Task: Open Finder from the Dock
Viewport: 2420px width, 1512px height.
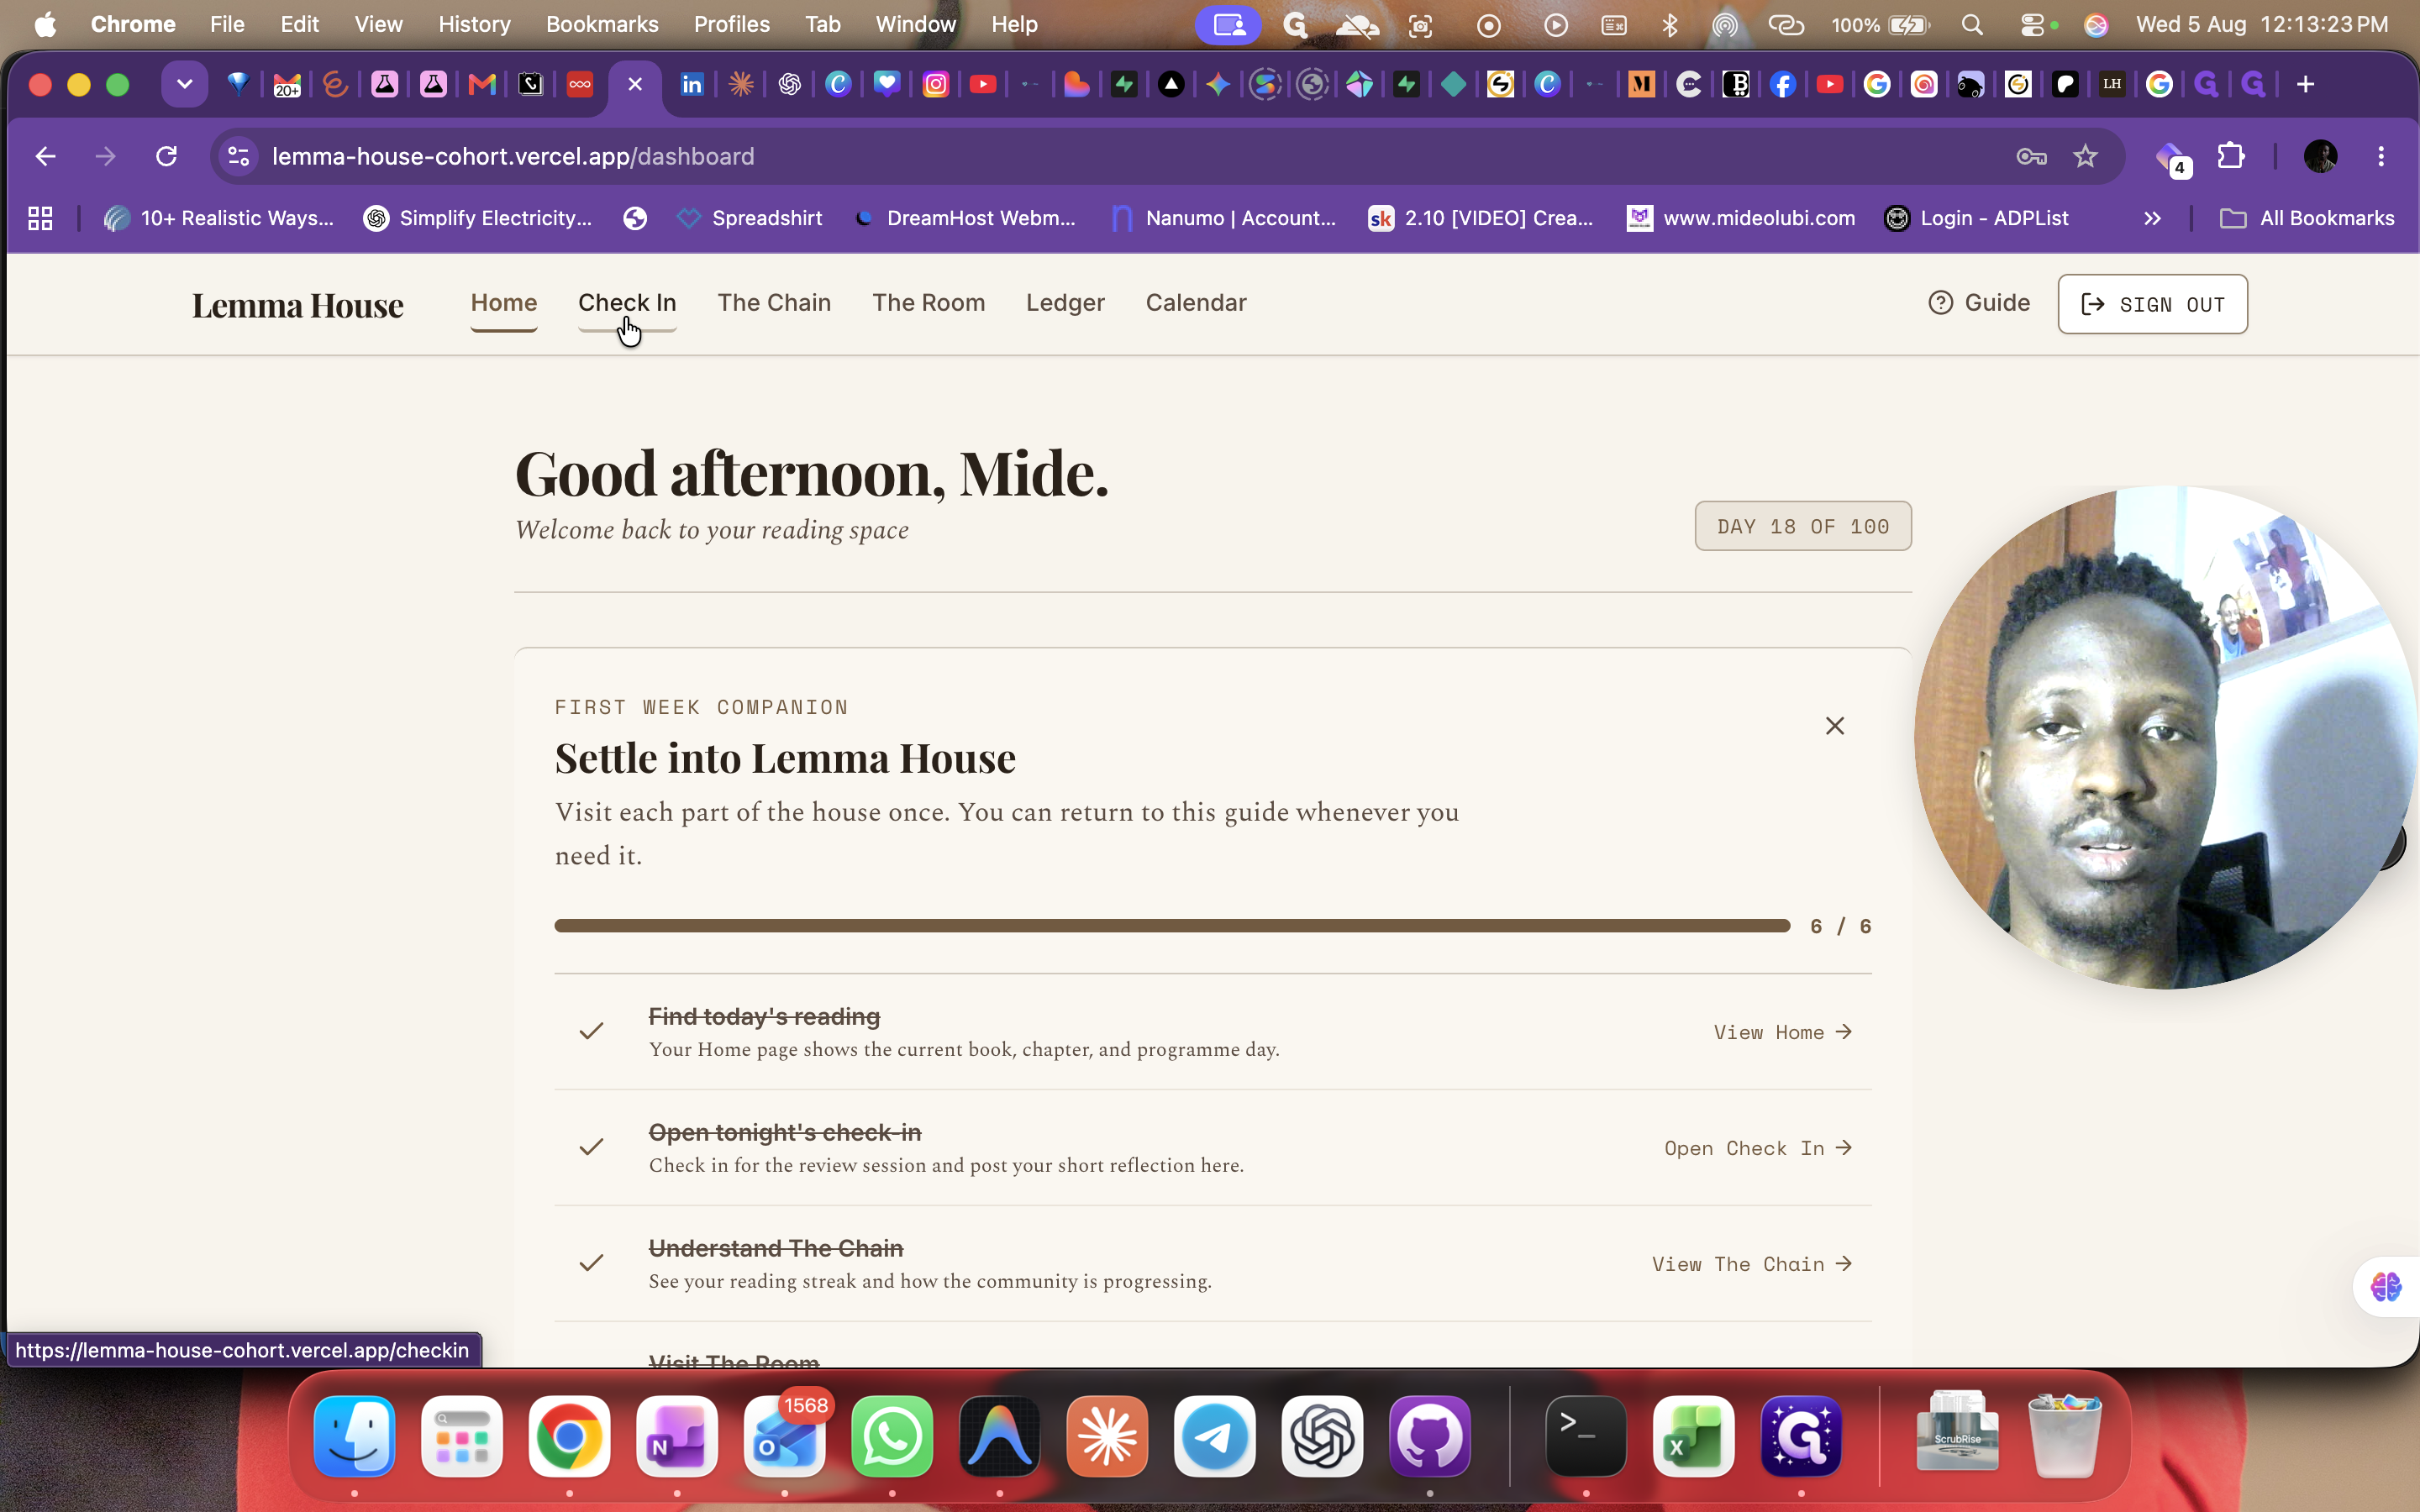Action: click(x=355, y=1436)
